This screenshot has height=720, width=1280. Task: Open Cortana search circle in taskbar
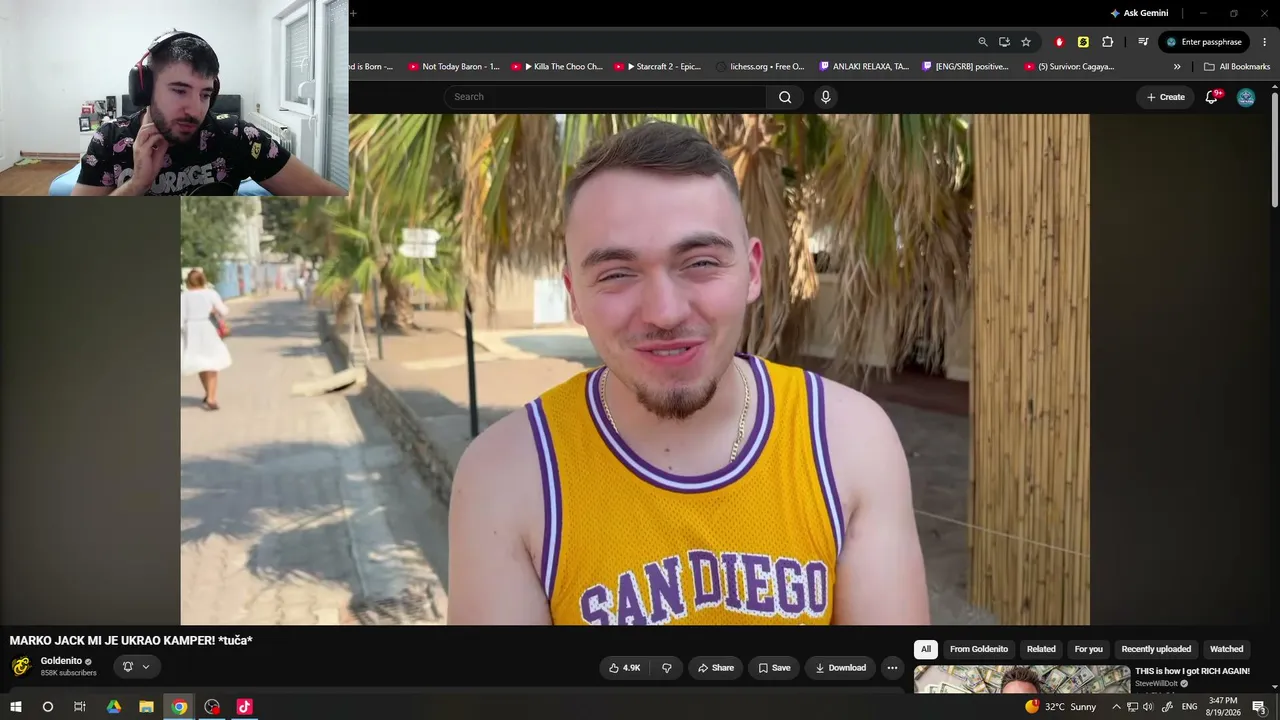(x=47, y=707)
